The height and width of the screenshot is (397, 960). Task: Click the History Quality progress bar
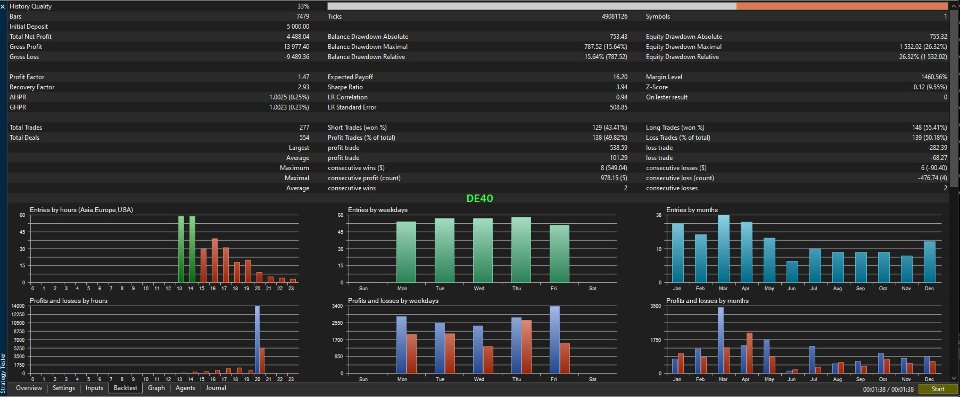tap(637, 6)
